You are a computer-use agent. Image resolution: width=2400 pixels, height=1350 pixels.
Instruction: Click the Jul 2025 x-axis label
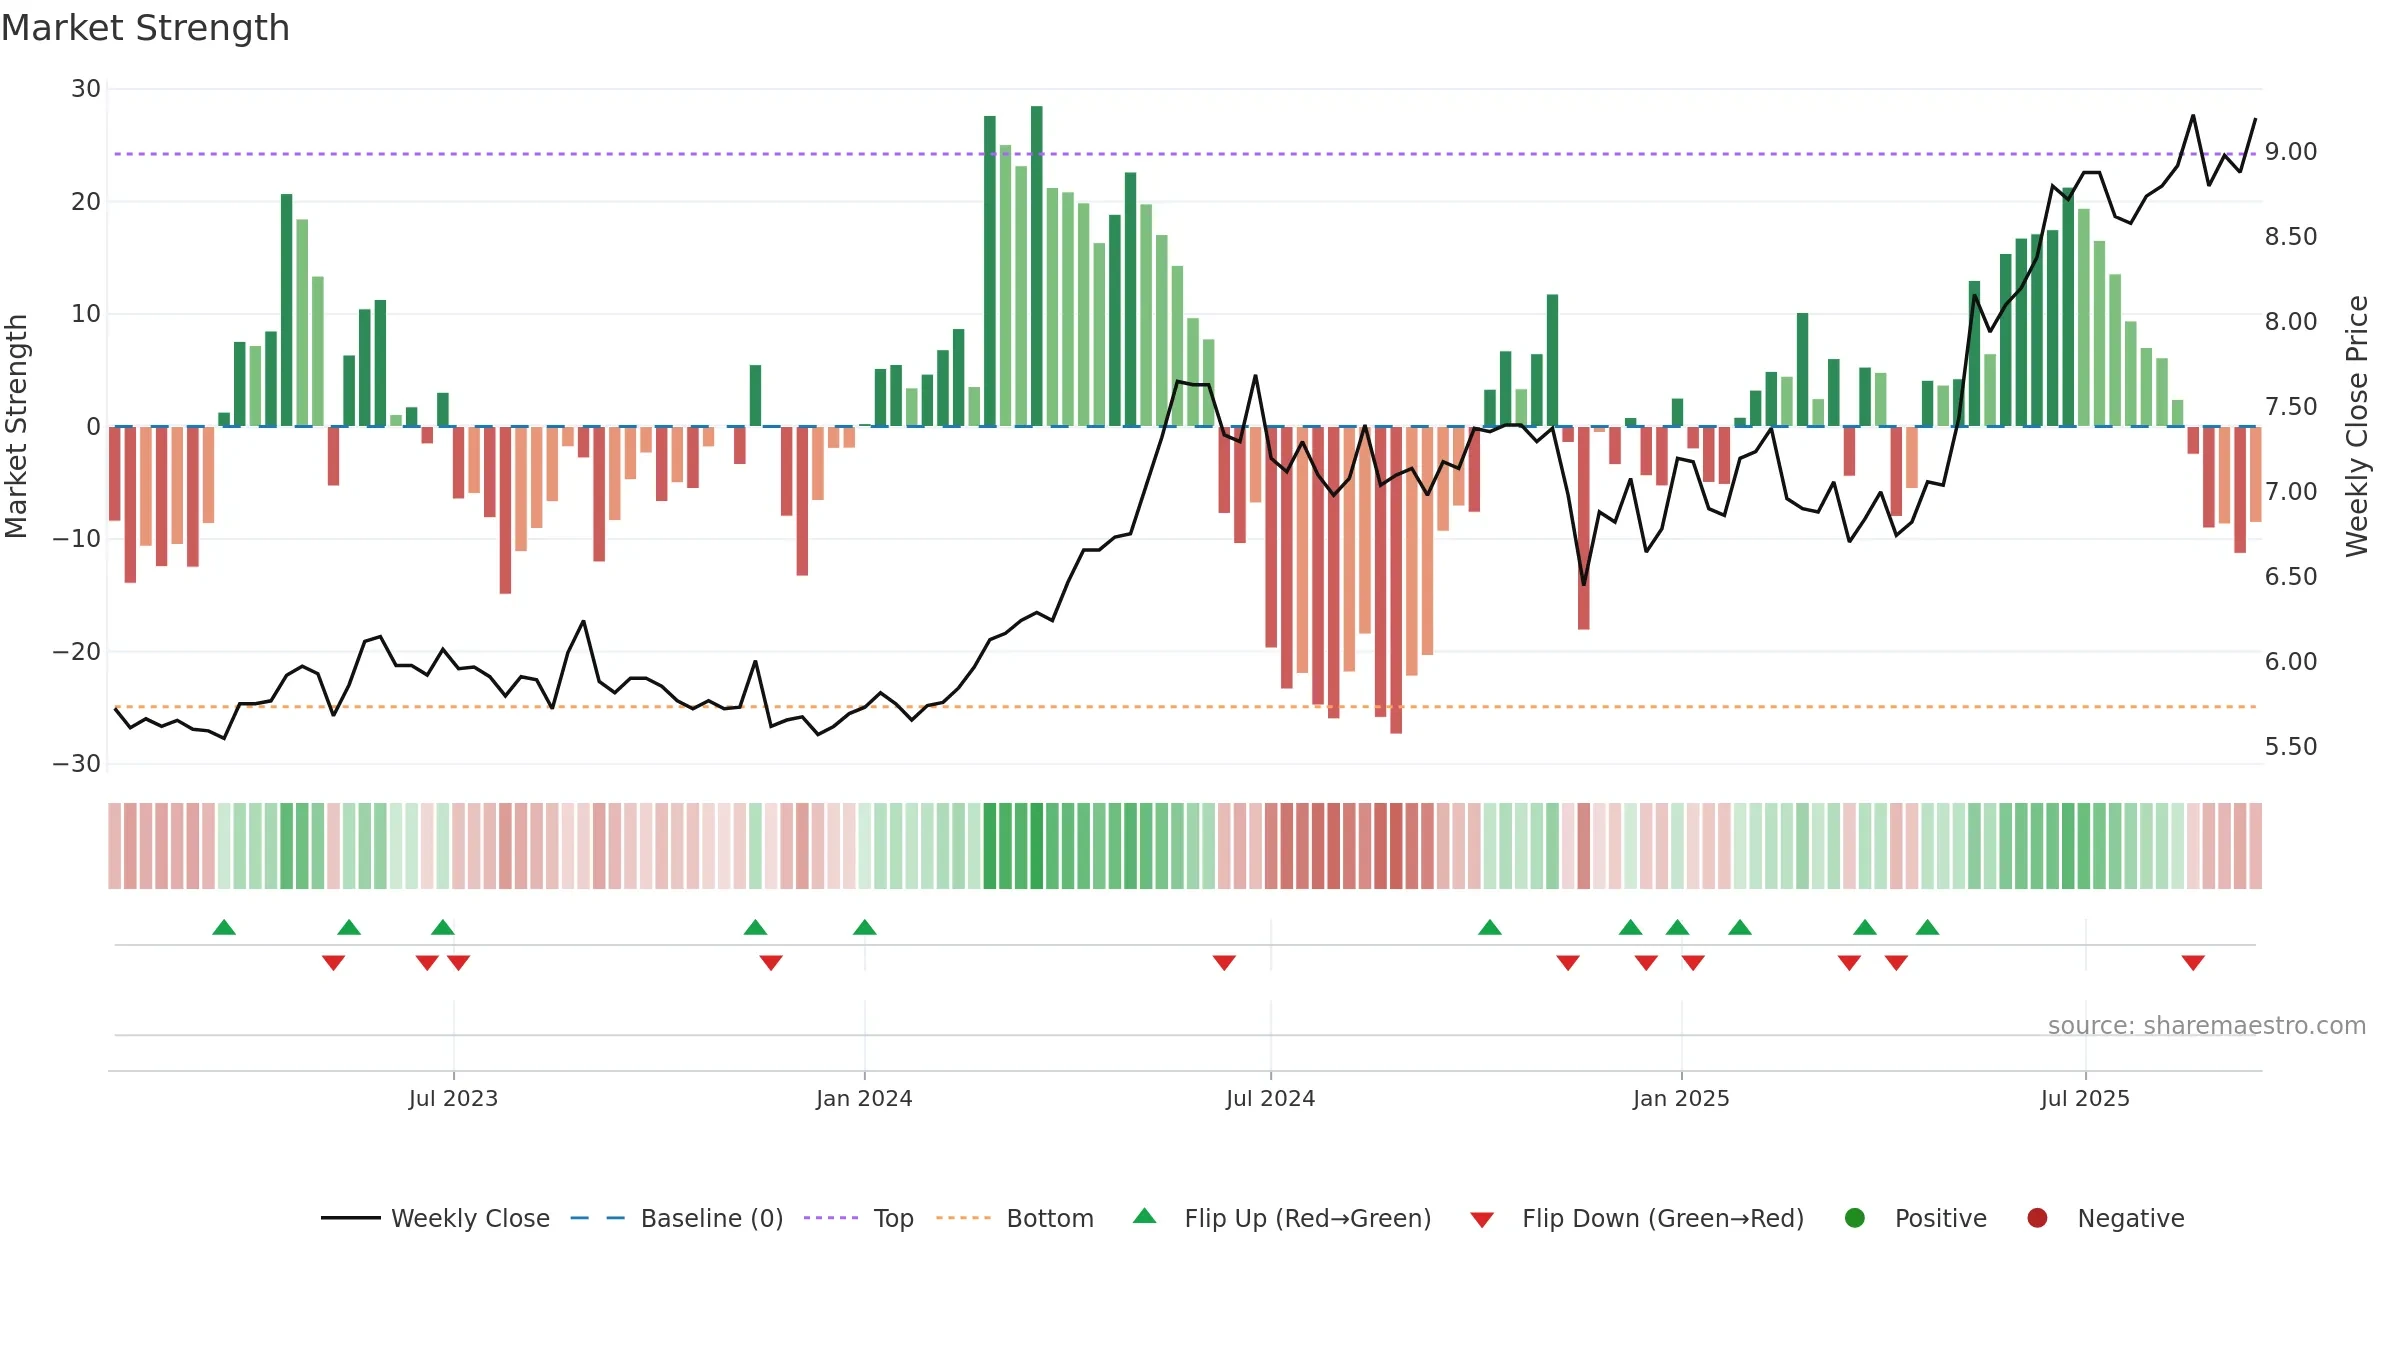pyautogui.click(x=2085, y=1098)
